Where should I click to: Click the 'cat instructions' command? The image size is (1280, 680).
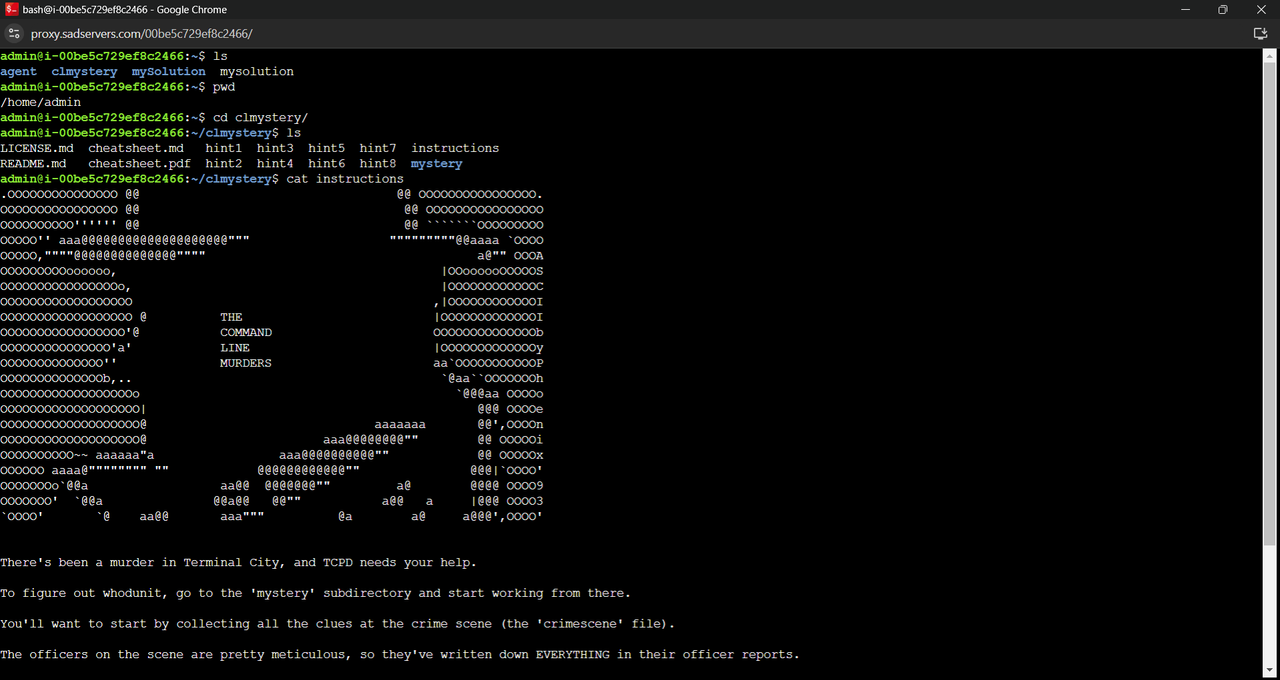click(345, 179)
